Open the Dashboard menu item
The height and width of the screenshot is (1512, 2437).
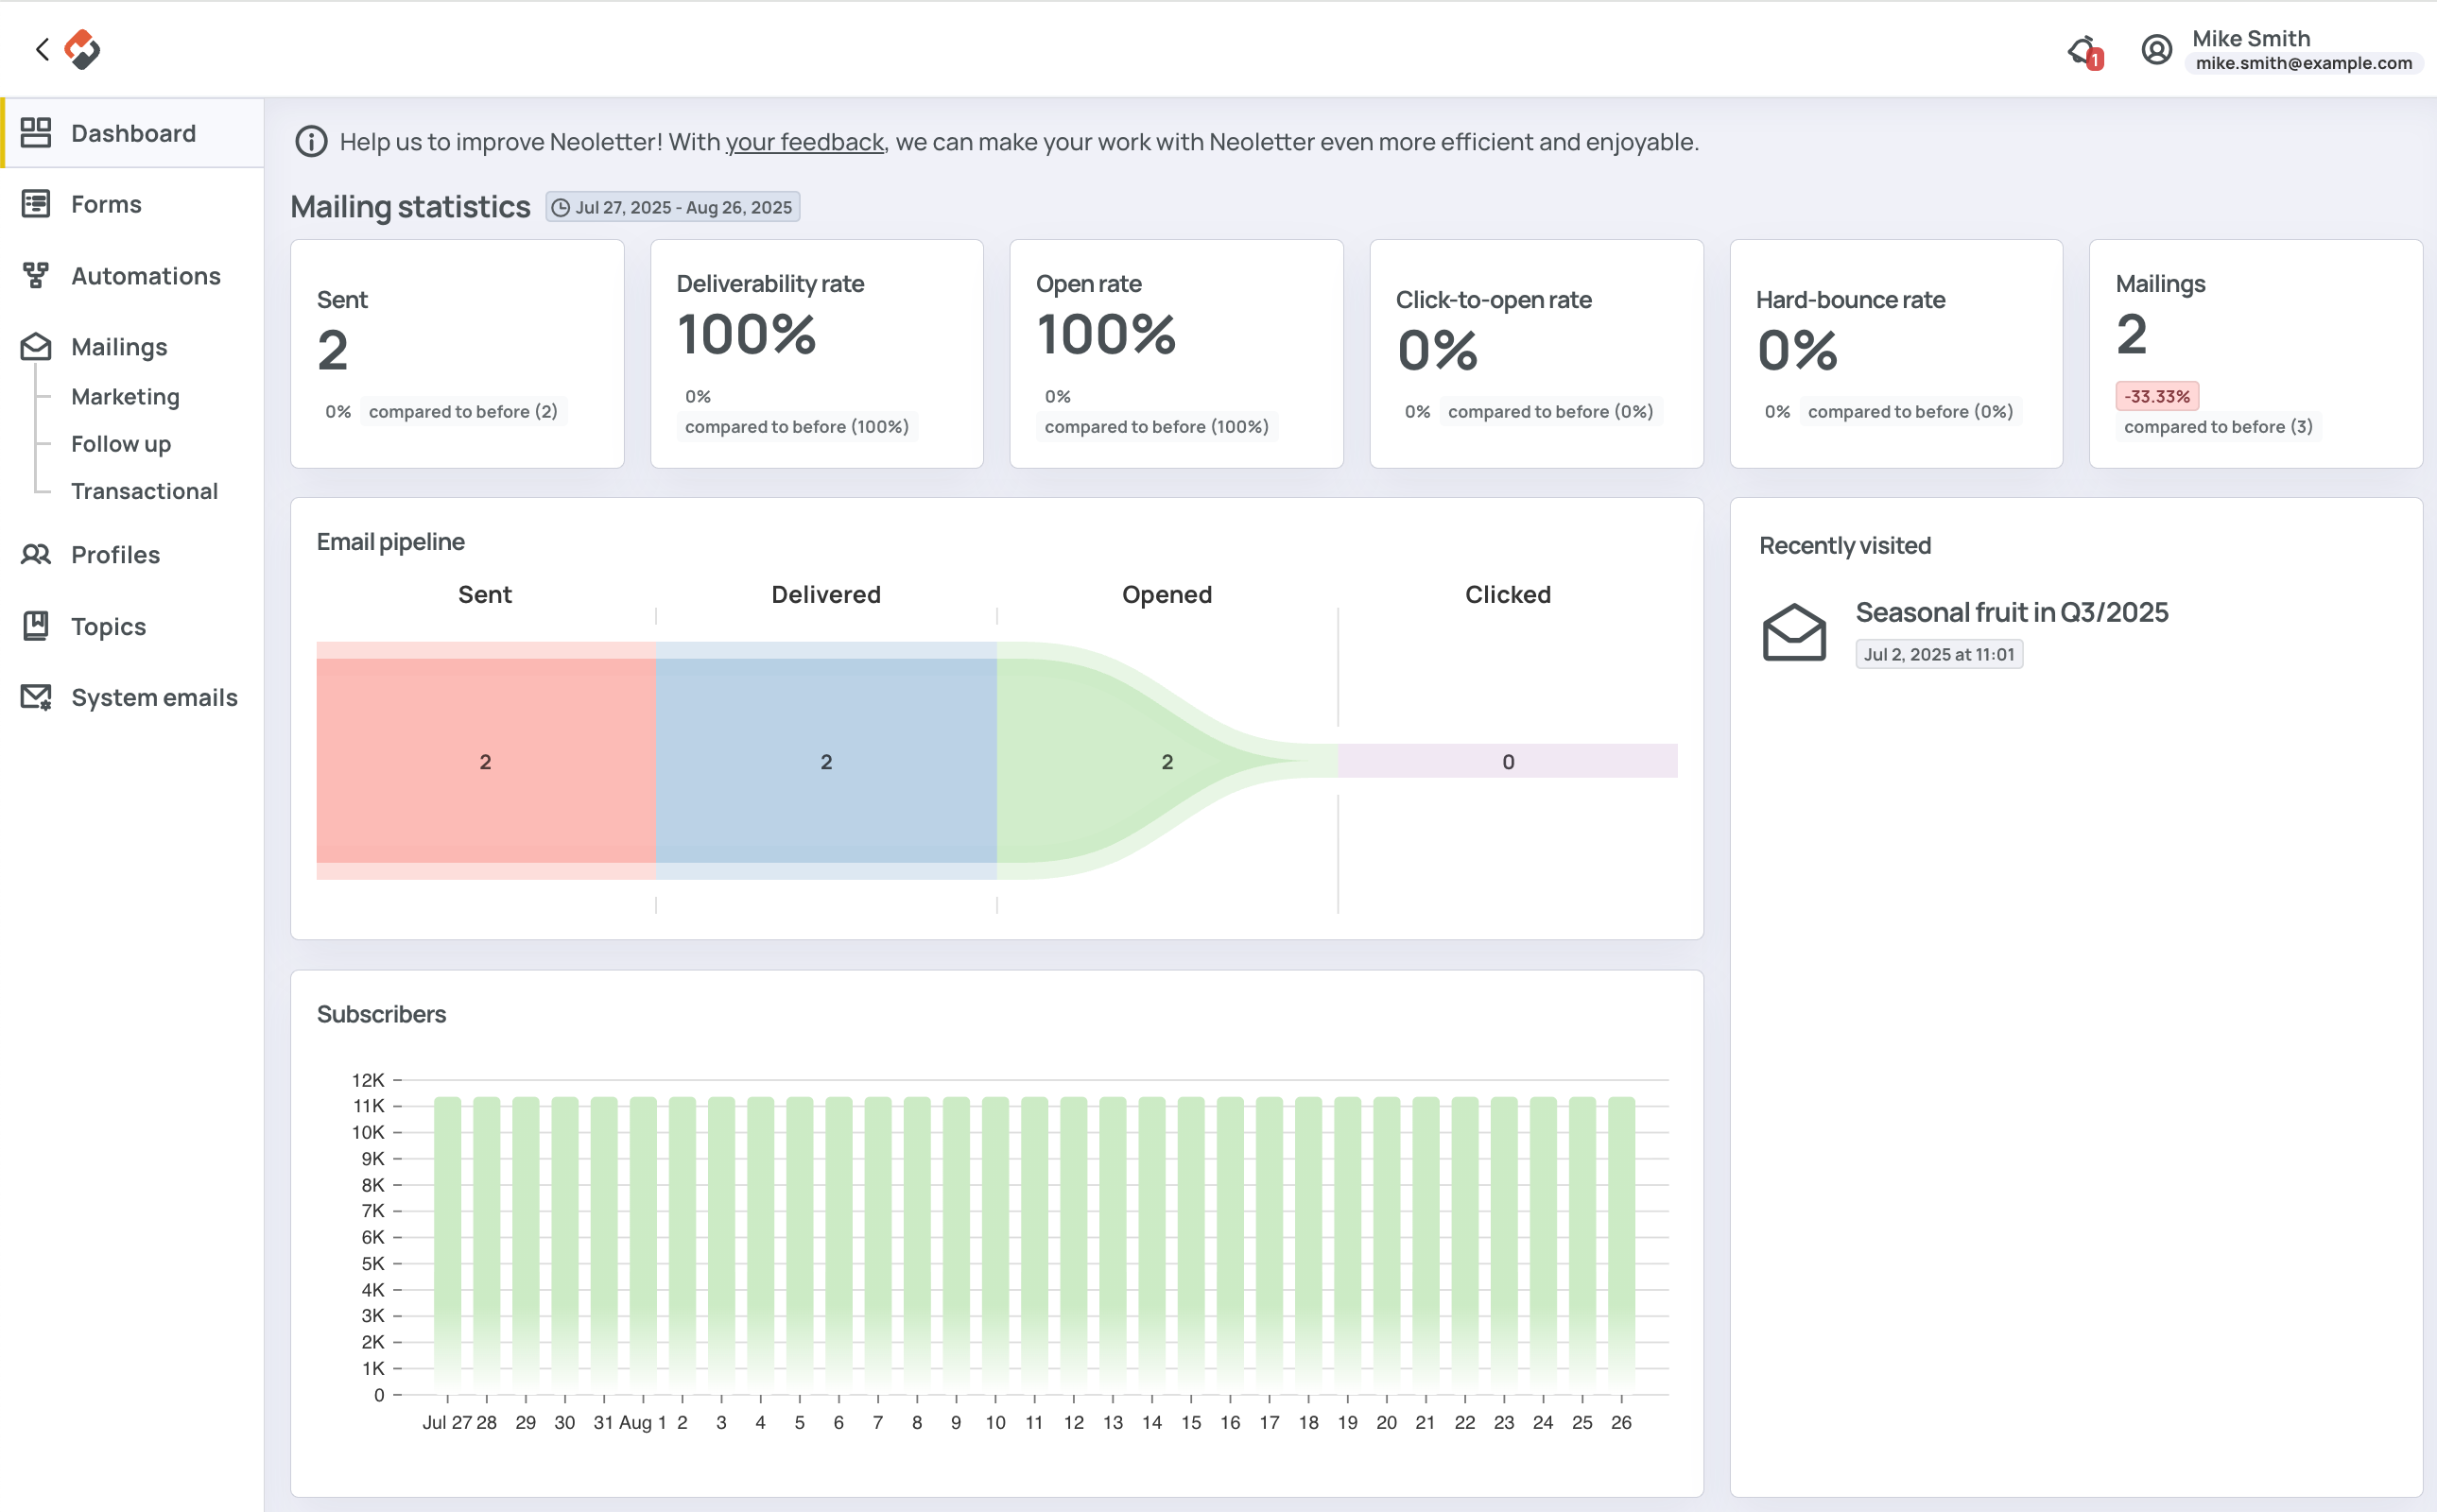[133, 133]
